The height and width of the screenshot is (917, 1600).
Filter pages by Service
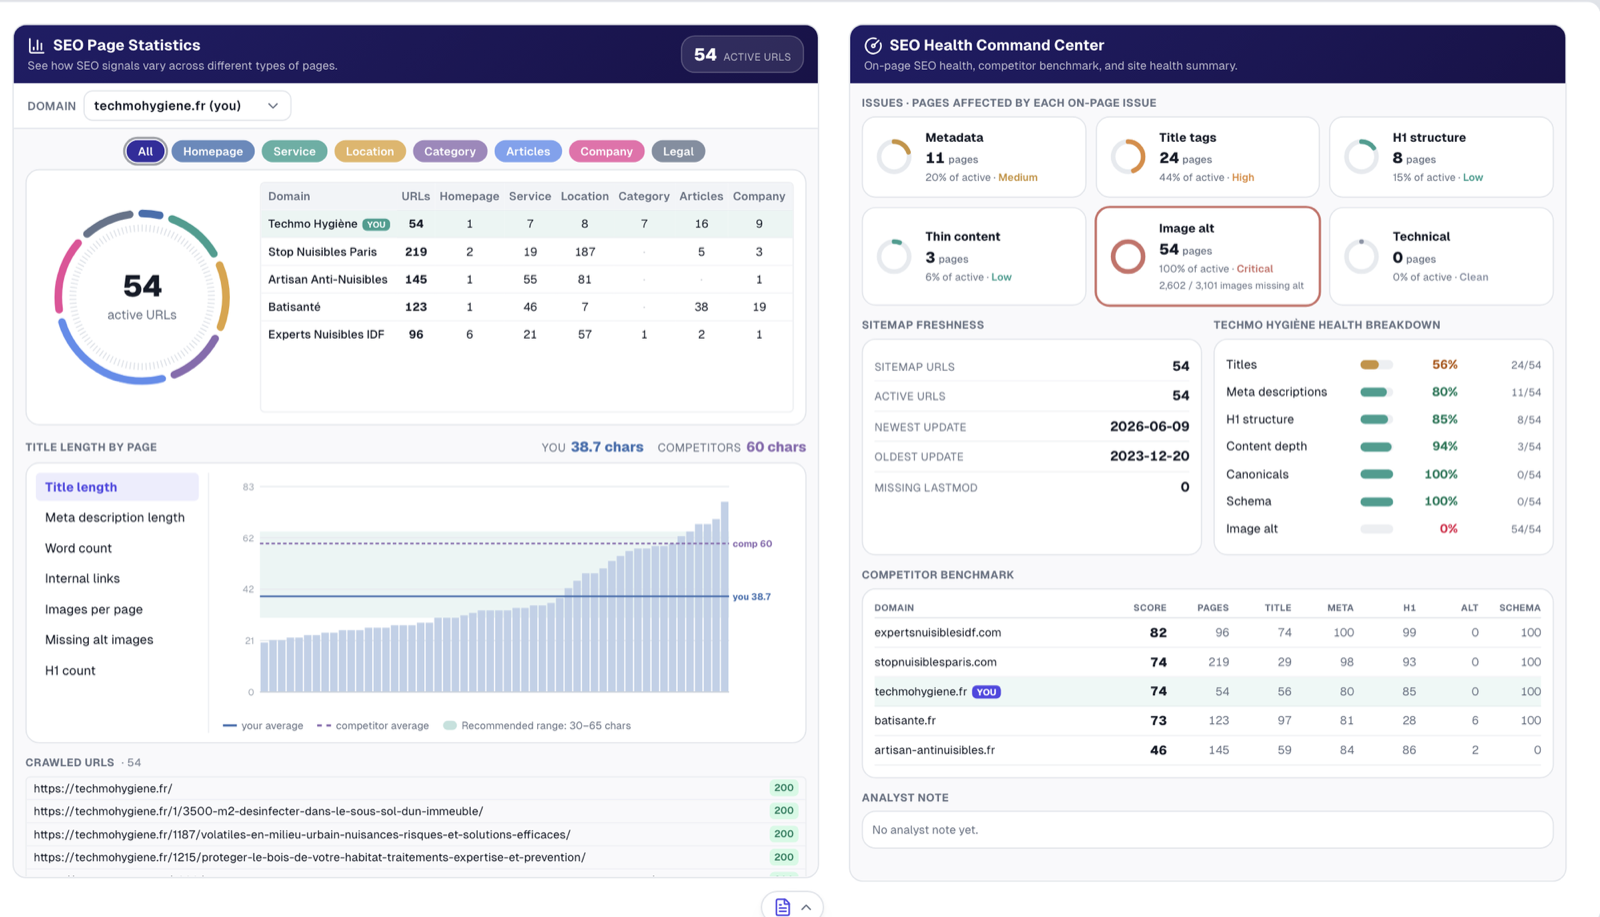click(x=294, y=151)
